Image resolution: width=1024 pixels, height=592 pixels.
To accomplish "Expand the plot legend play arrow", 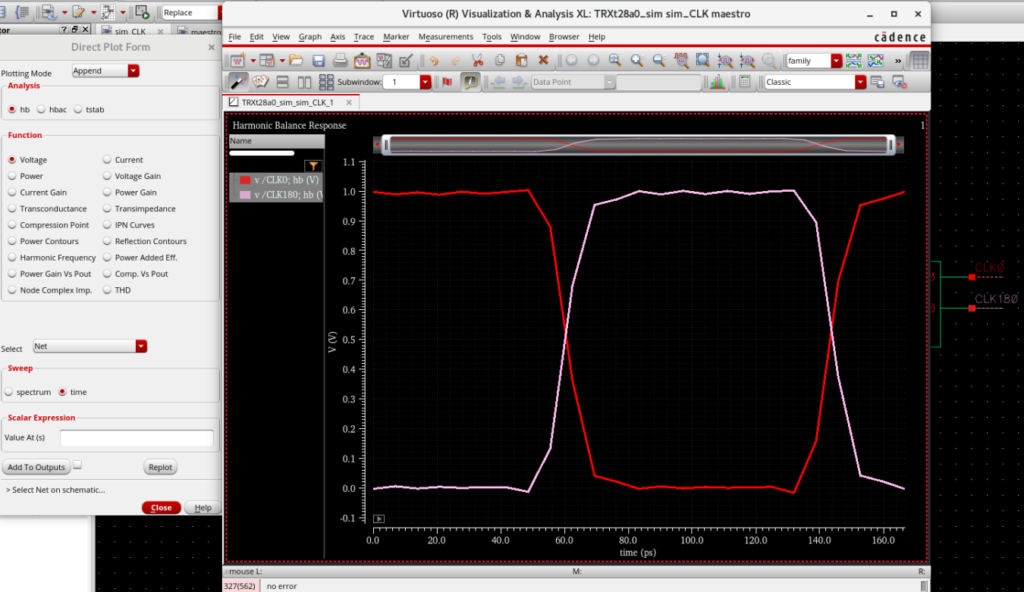I will pyautogui.click(x=379, y=519).
